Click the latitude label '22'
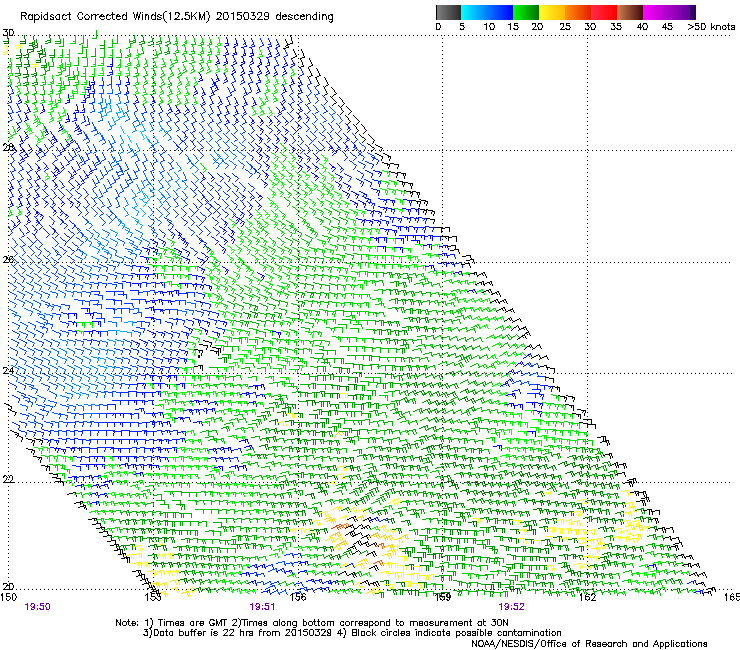740x650 pixels. tap(8, 479)
